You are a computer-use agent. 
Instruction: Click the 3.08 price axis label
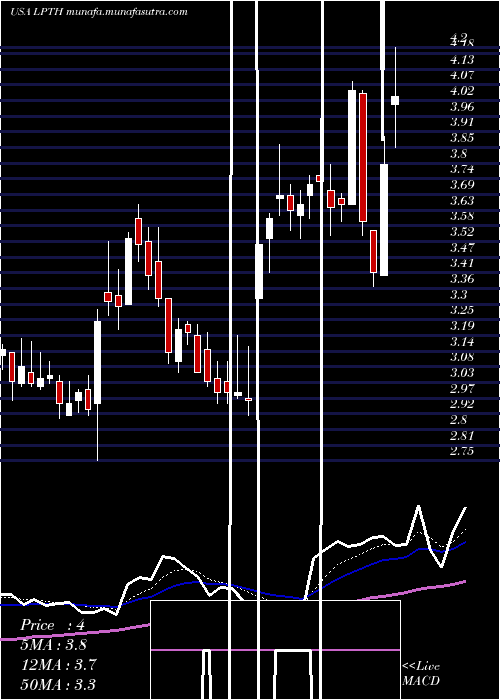(462, 357)
